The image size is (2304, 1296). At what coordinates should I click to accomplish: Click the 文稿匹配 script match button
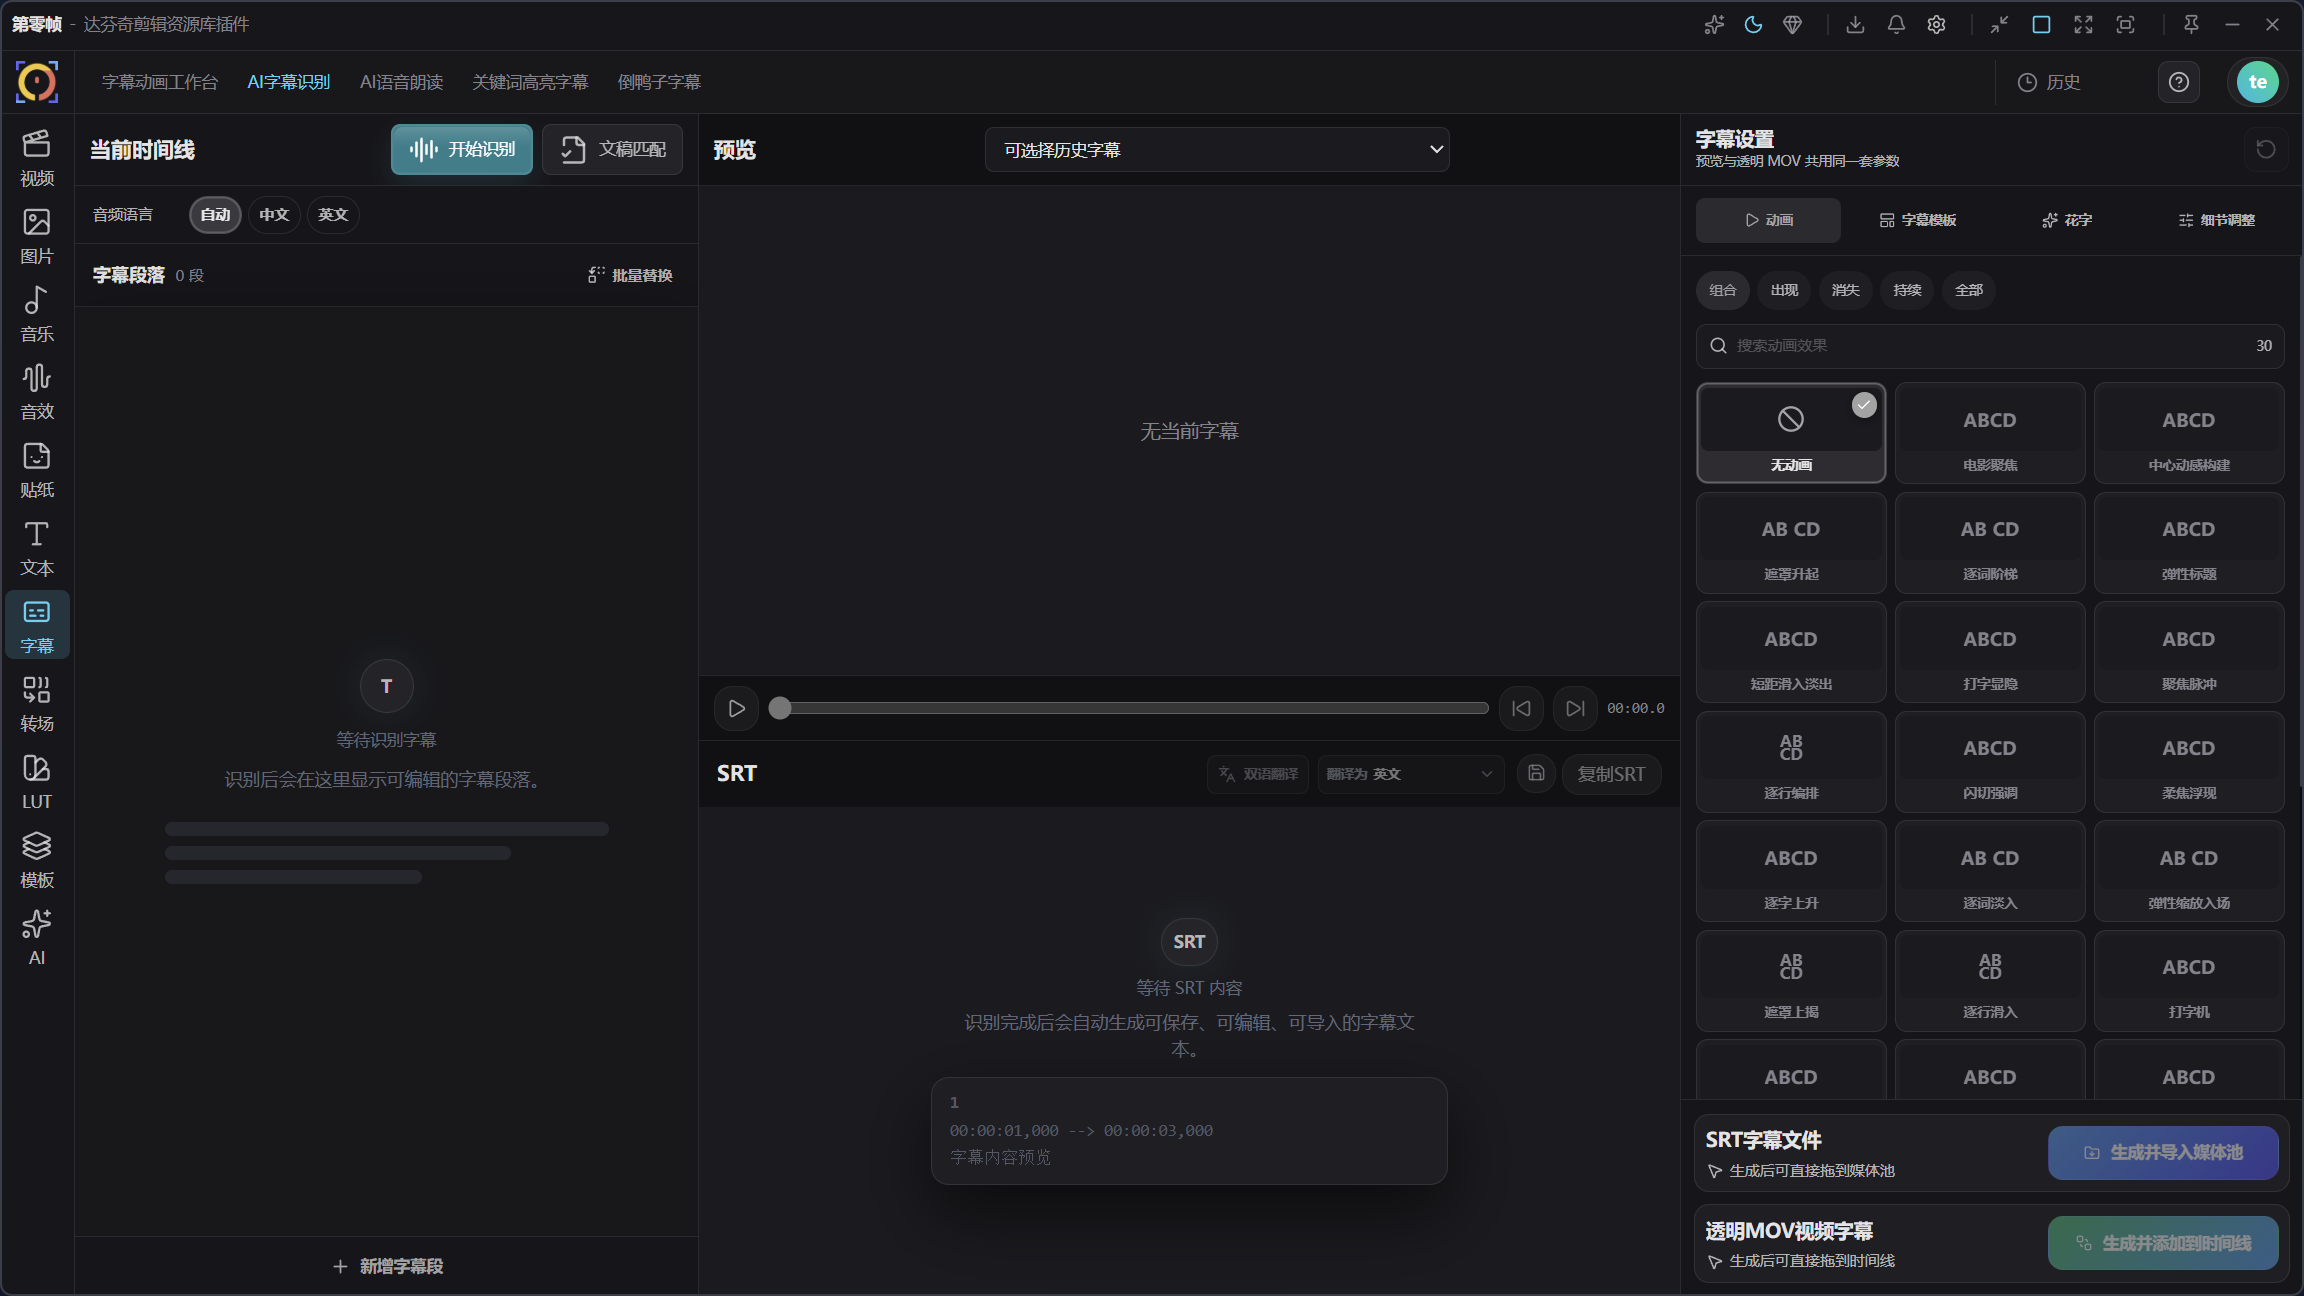pos(612,149)
